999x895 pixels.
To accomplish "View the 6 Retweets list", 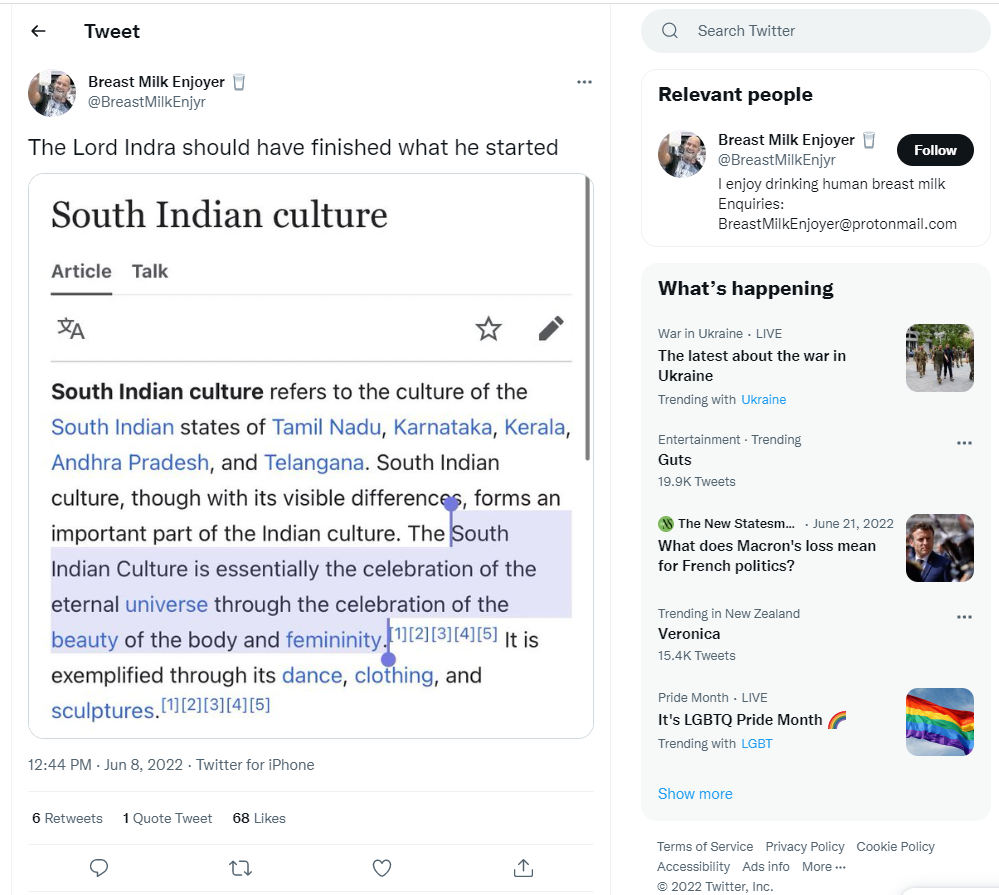I will coord(67,818).
